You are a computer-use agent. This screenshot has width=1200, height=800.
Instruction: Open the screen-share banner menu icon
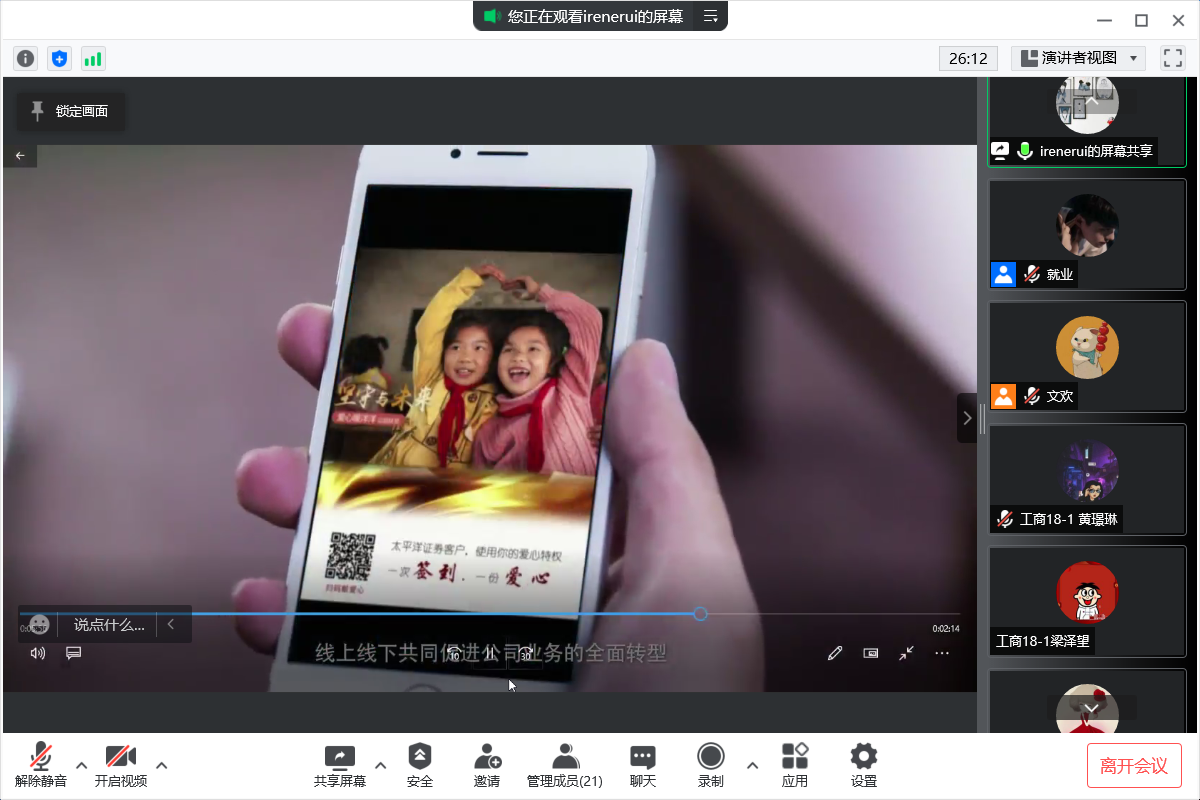pyautogui.click(x=710, y=16)
